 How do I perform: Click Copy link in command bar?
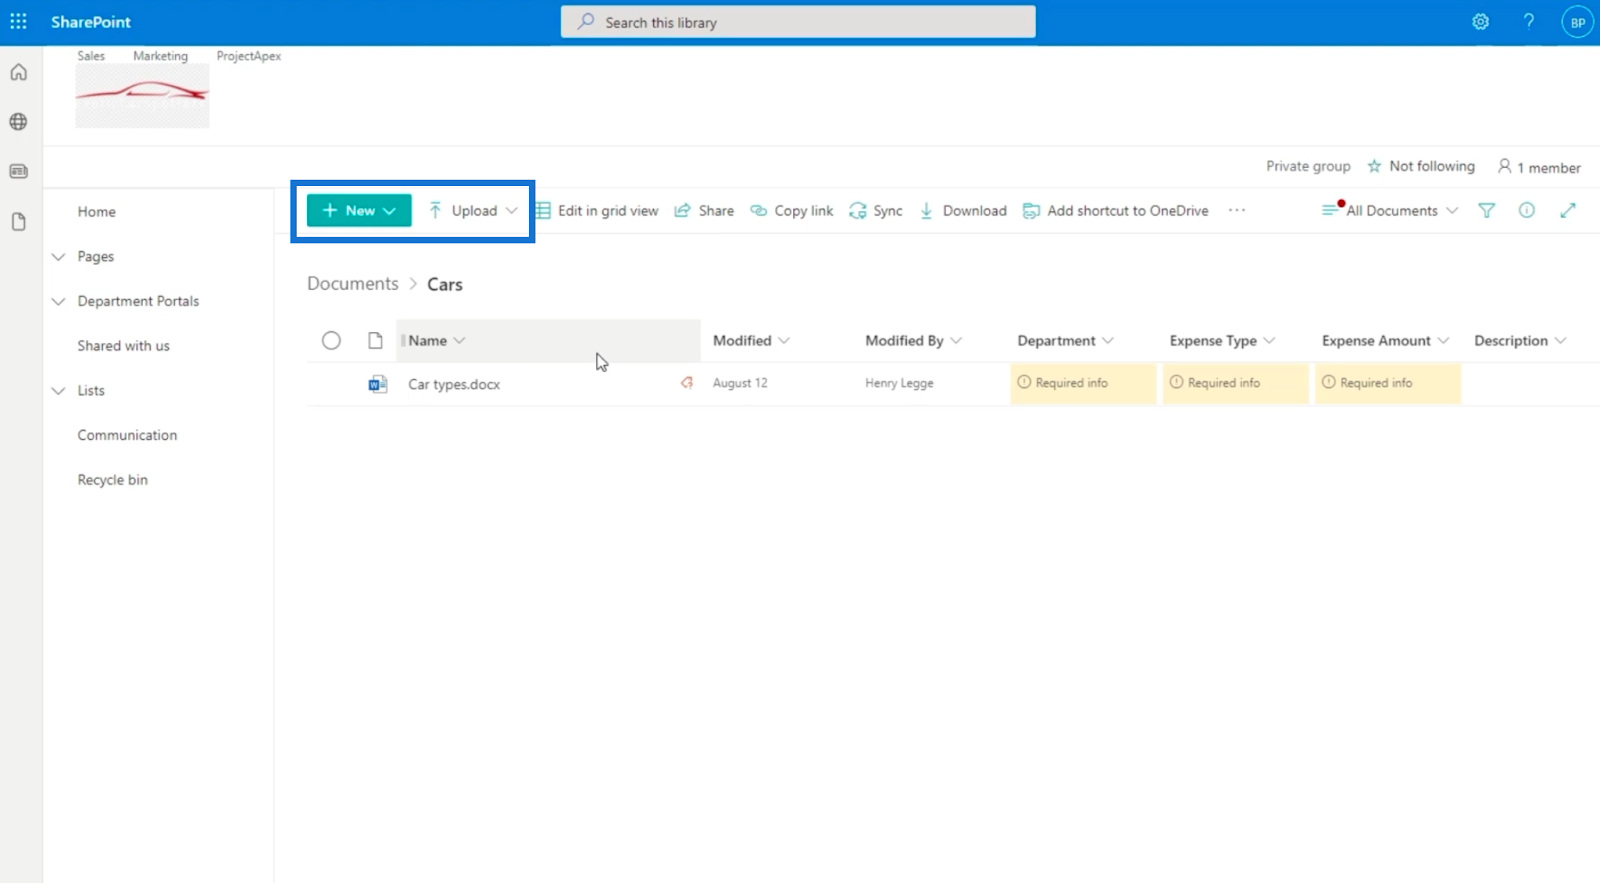[792, 210]
